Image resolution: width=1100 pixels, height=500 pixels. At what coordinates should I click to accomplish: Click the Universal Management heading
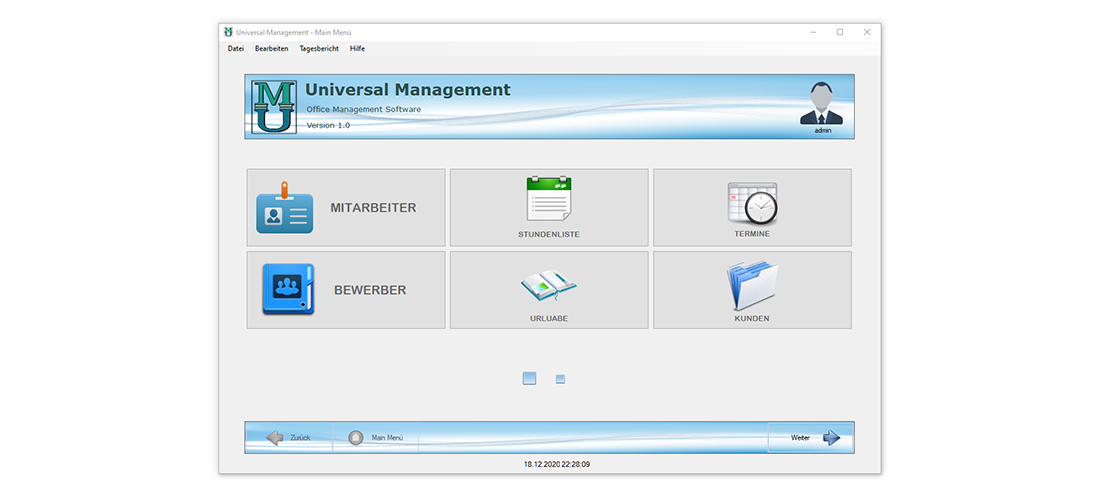tap(408, 90)
